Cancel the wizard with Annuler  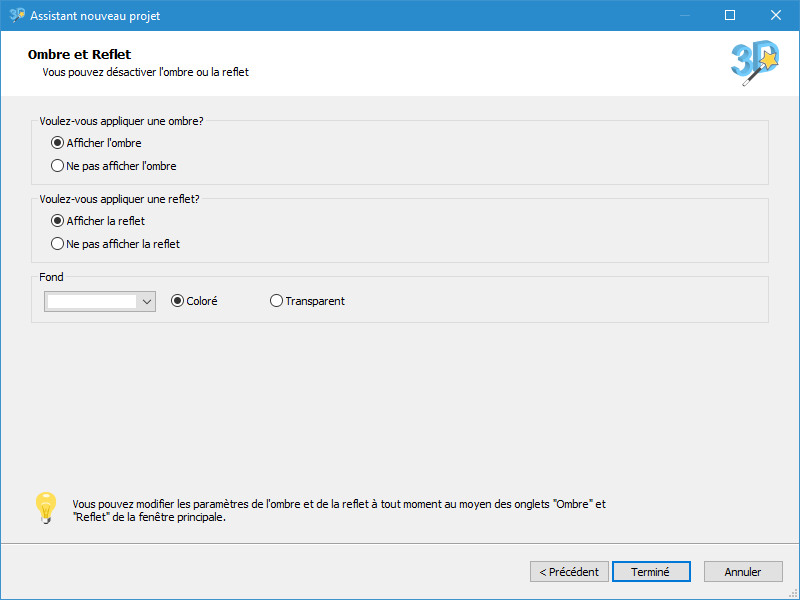(x=743, y=572)
